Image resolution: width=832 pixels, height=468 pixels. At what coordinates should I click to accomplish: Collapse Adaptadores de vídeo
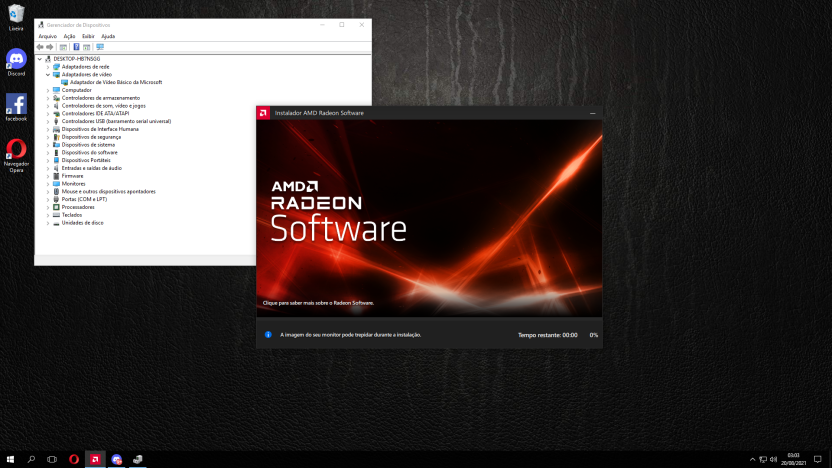48,75
